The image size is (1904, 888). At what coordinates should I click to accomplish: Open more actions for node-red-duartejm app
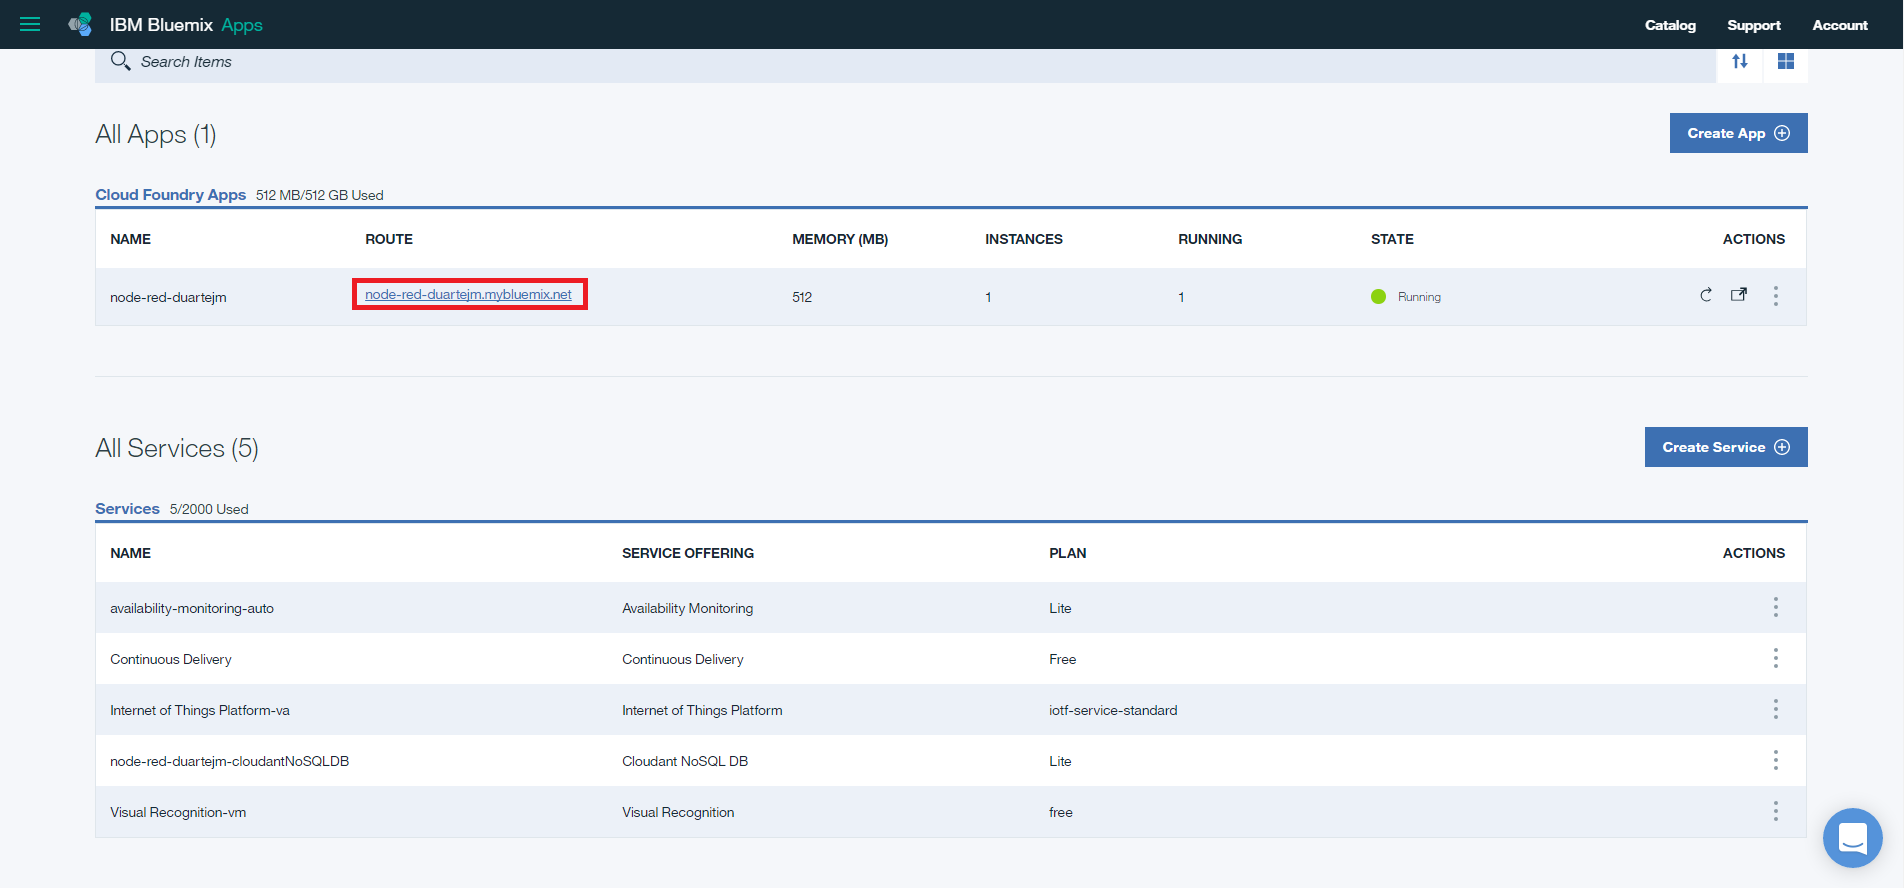(1776, 296)
